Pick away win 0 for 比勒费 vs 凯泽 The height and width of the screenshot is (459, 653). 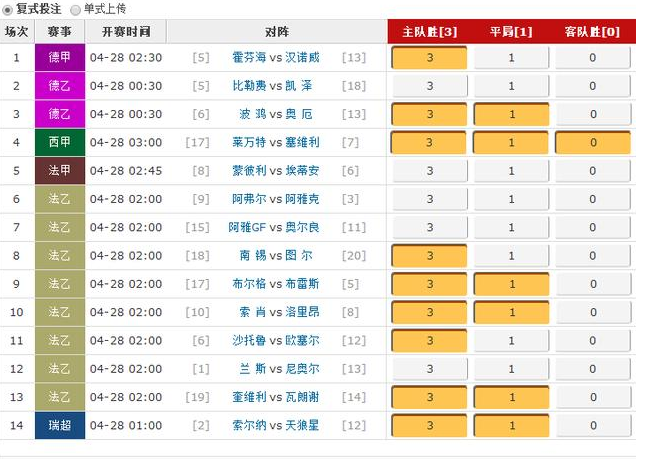point(593,86)
